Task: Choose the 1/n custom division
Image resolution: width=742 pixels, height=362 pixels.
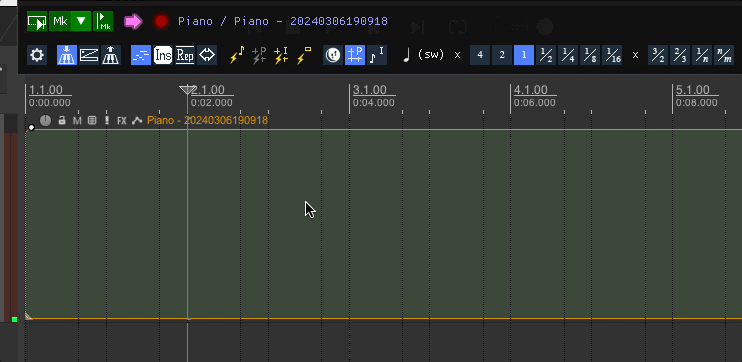Action: coord(702,55)
